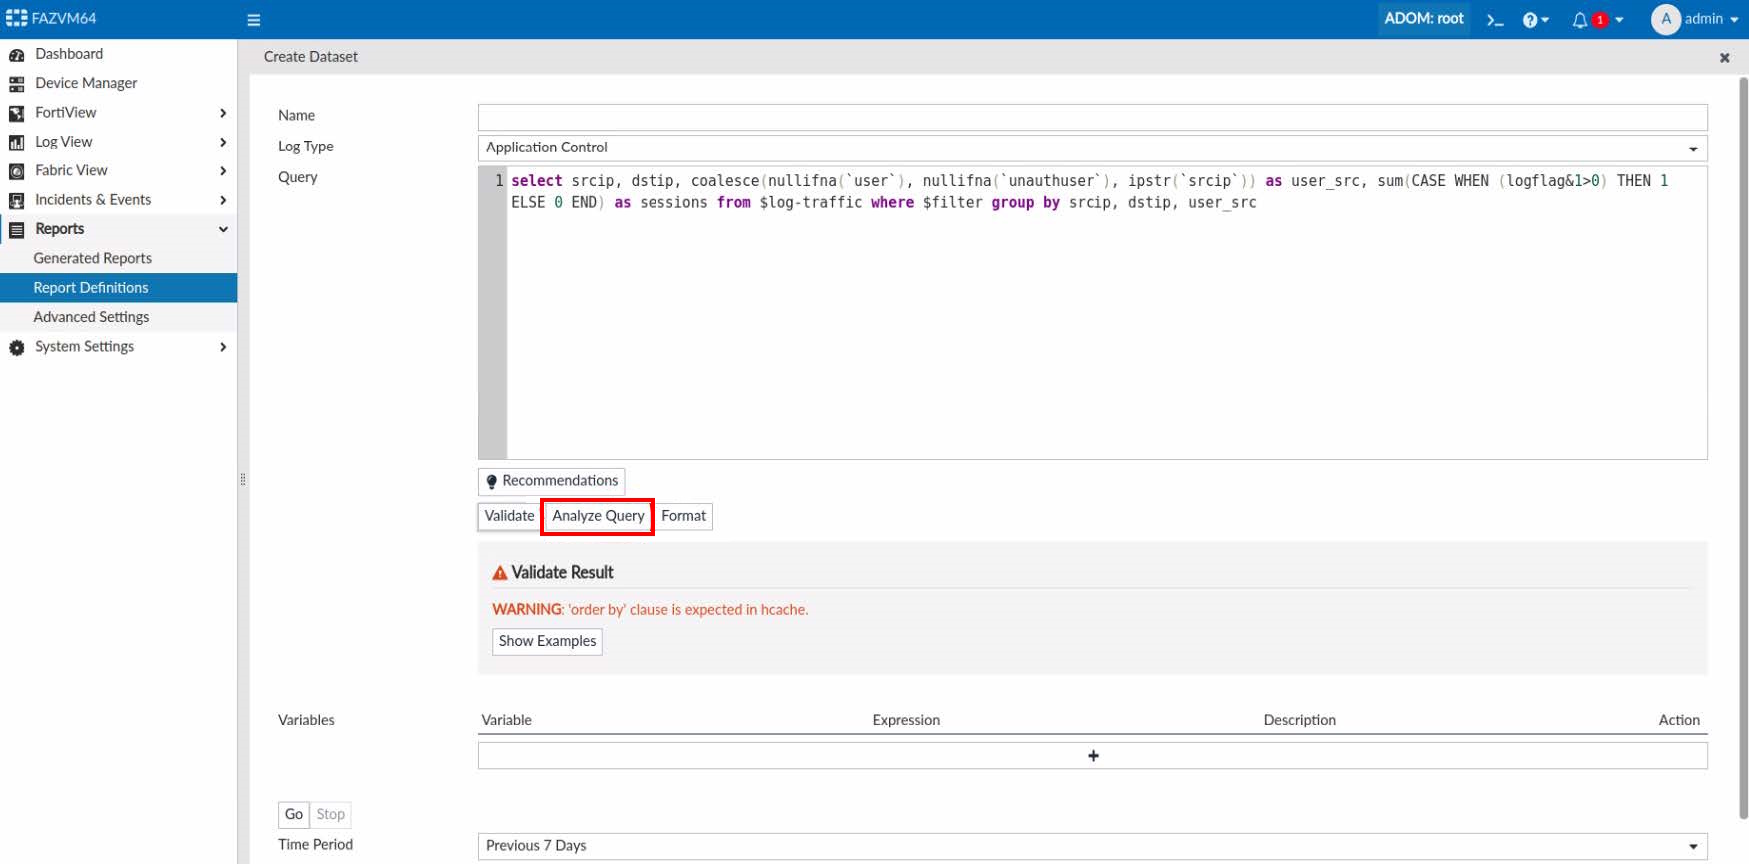Open the Log Type dropdown
Screen dimensions: 1749x864
(1092, 148)
